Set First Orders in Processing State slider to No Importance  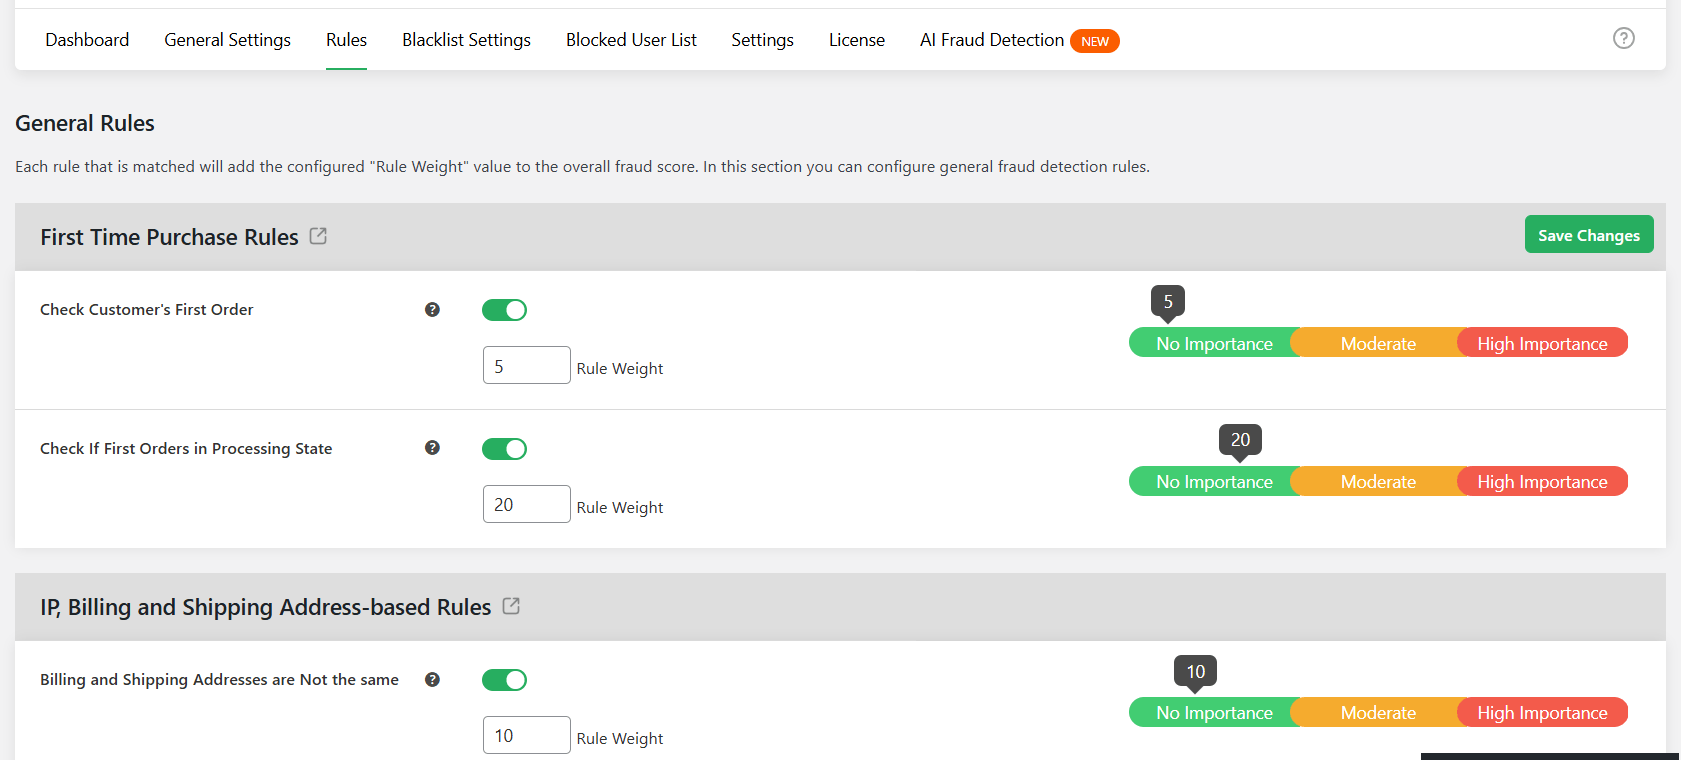(1214, 481)
